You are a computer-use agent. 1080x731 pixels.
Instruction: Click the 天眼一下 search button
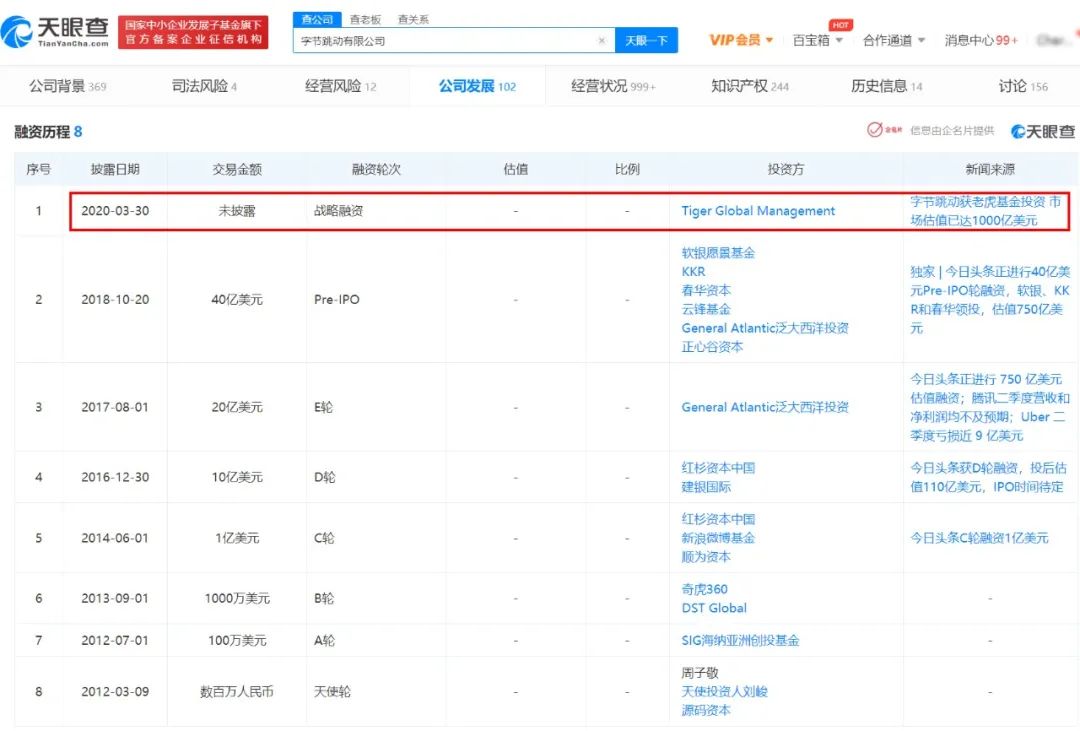646,41
